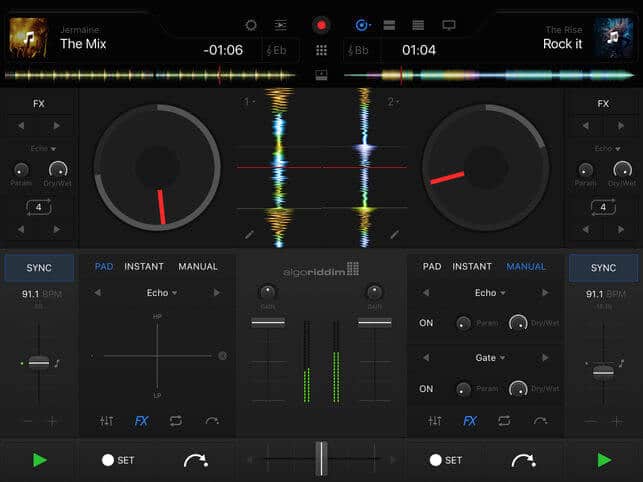This screenshot has width=643, height=482.
Task: Open settings with the gear icon
Action: pos(251,24)
